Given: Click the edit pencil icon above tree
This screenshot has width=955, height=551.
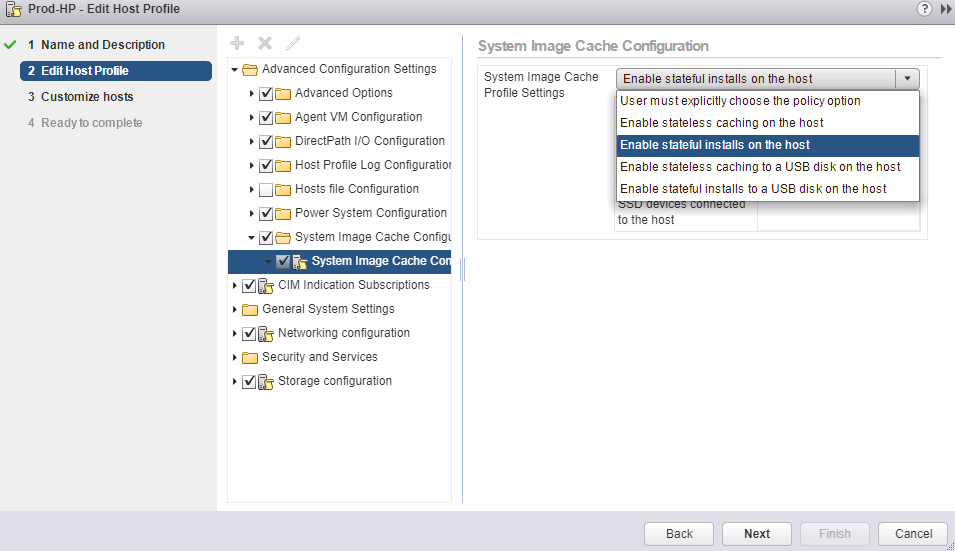Looking at the screenshot, I should (293, 43).
